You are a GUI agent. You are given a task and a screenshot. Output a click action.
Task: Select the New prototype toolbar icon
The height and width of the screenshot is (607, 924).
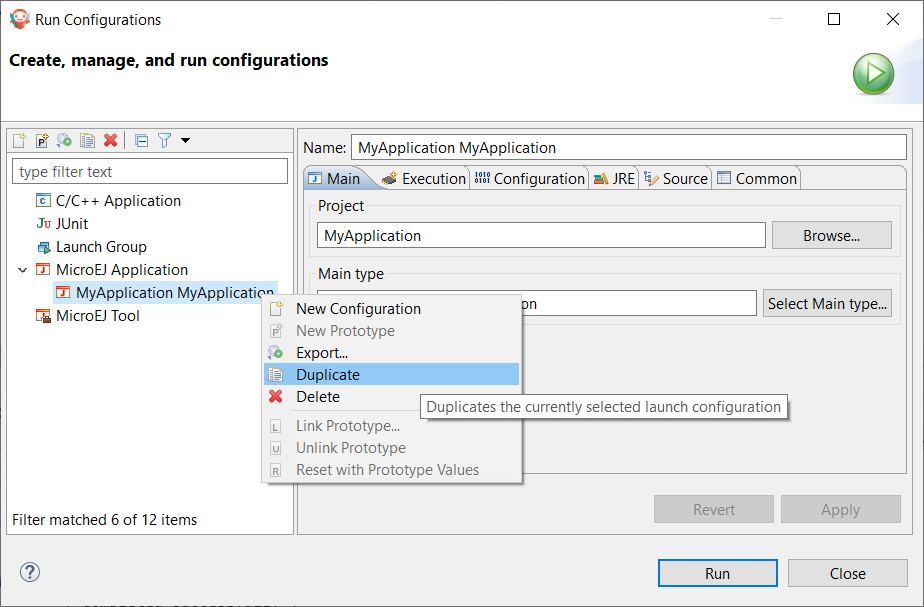41,140
